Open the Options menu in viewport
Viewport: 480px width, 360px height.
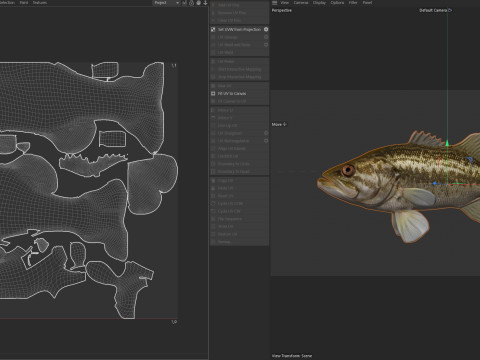pyautogui.click(x=337, y=3)
